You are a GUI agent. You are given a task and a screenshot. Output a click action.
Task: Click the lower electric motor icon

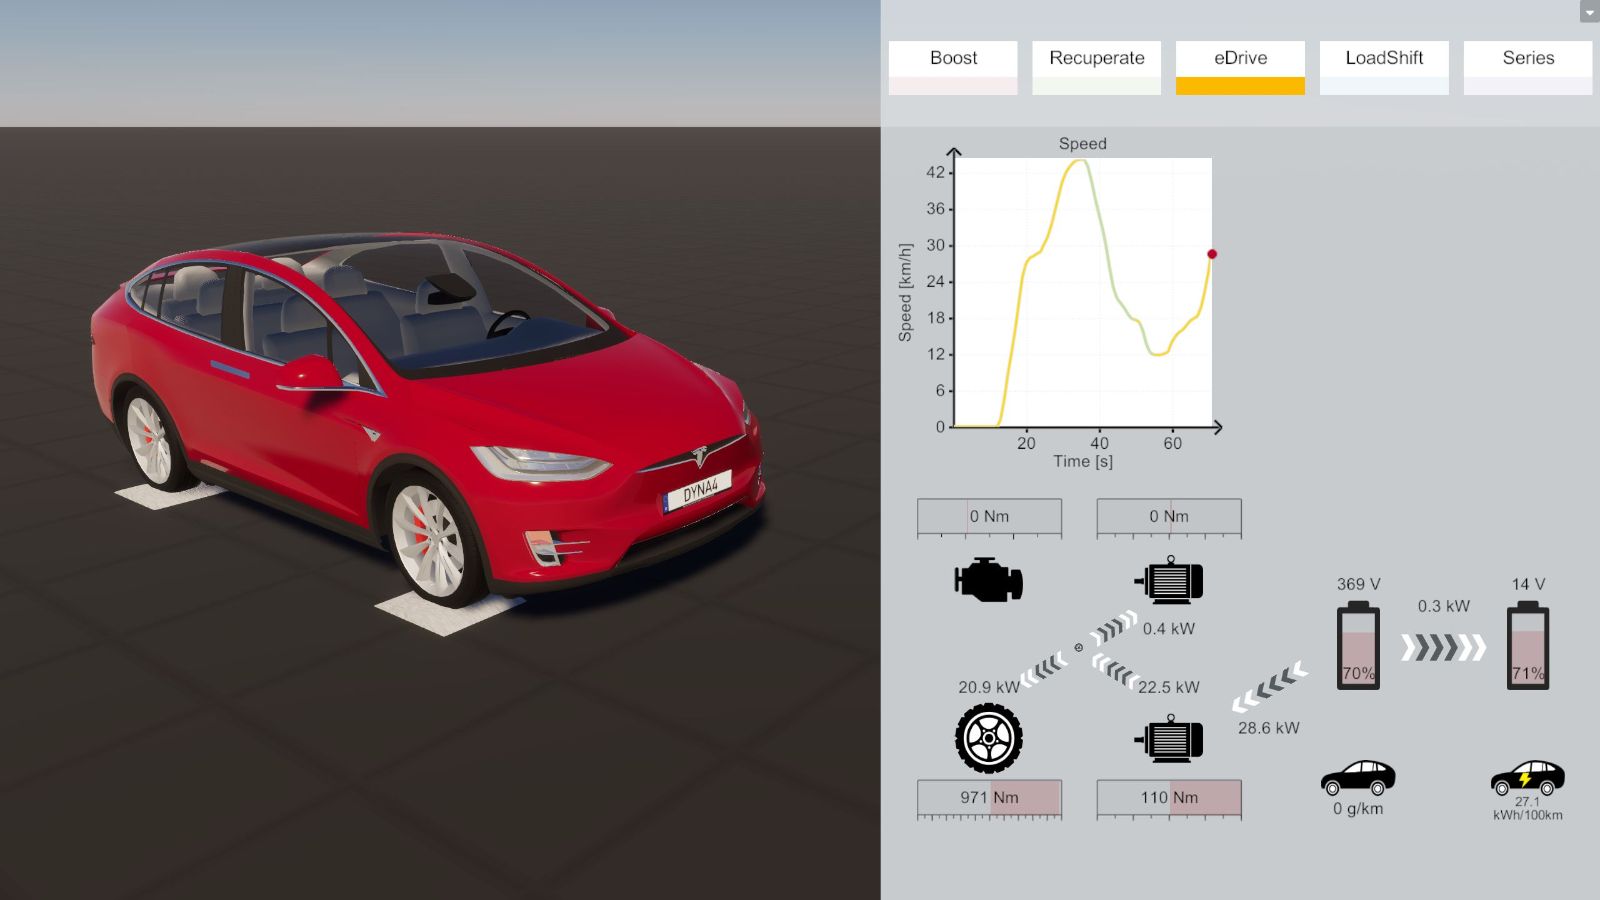(1169, 738)
